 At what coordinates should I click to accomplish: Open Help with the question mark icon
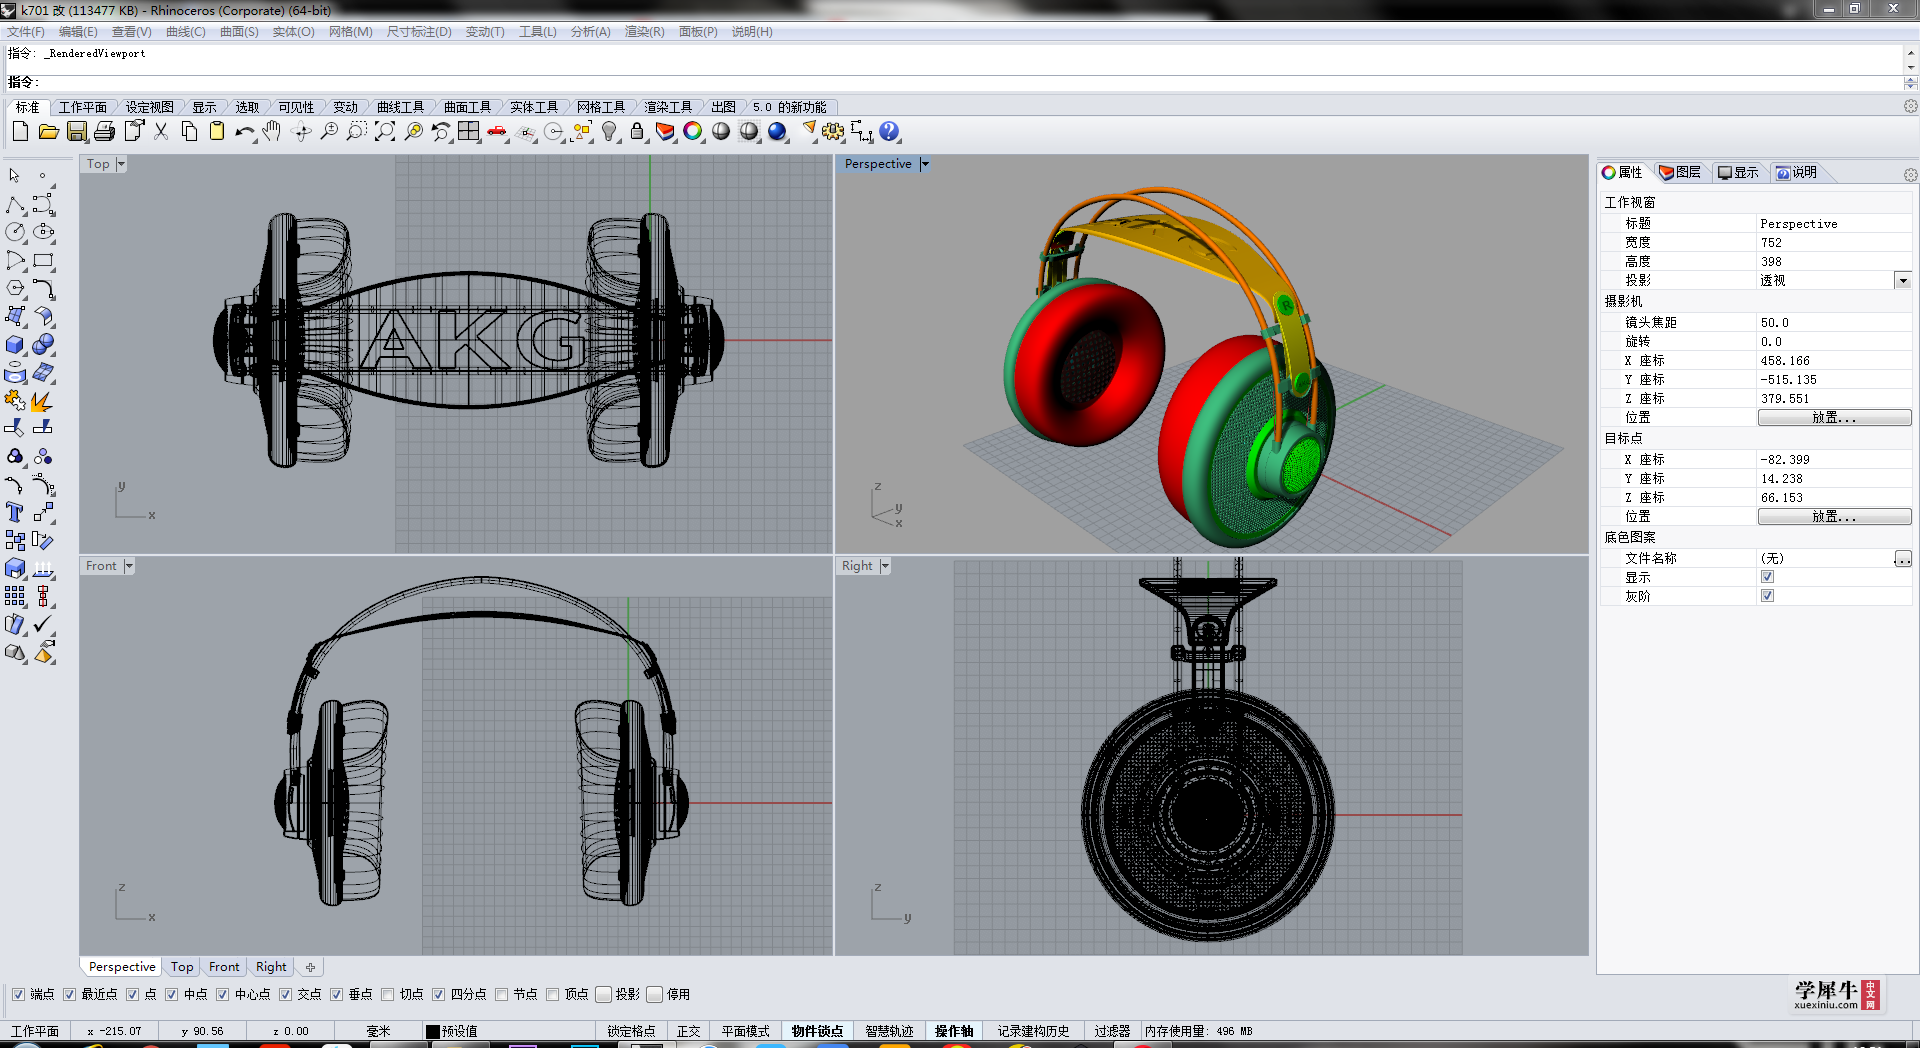[889, 131]
